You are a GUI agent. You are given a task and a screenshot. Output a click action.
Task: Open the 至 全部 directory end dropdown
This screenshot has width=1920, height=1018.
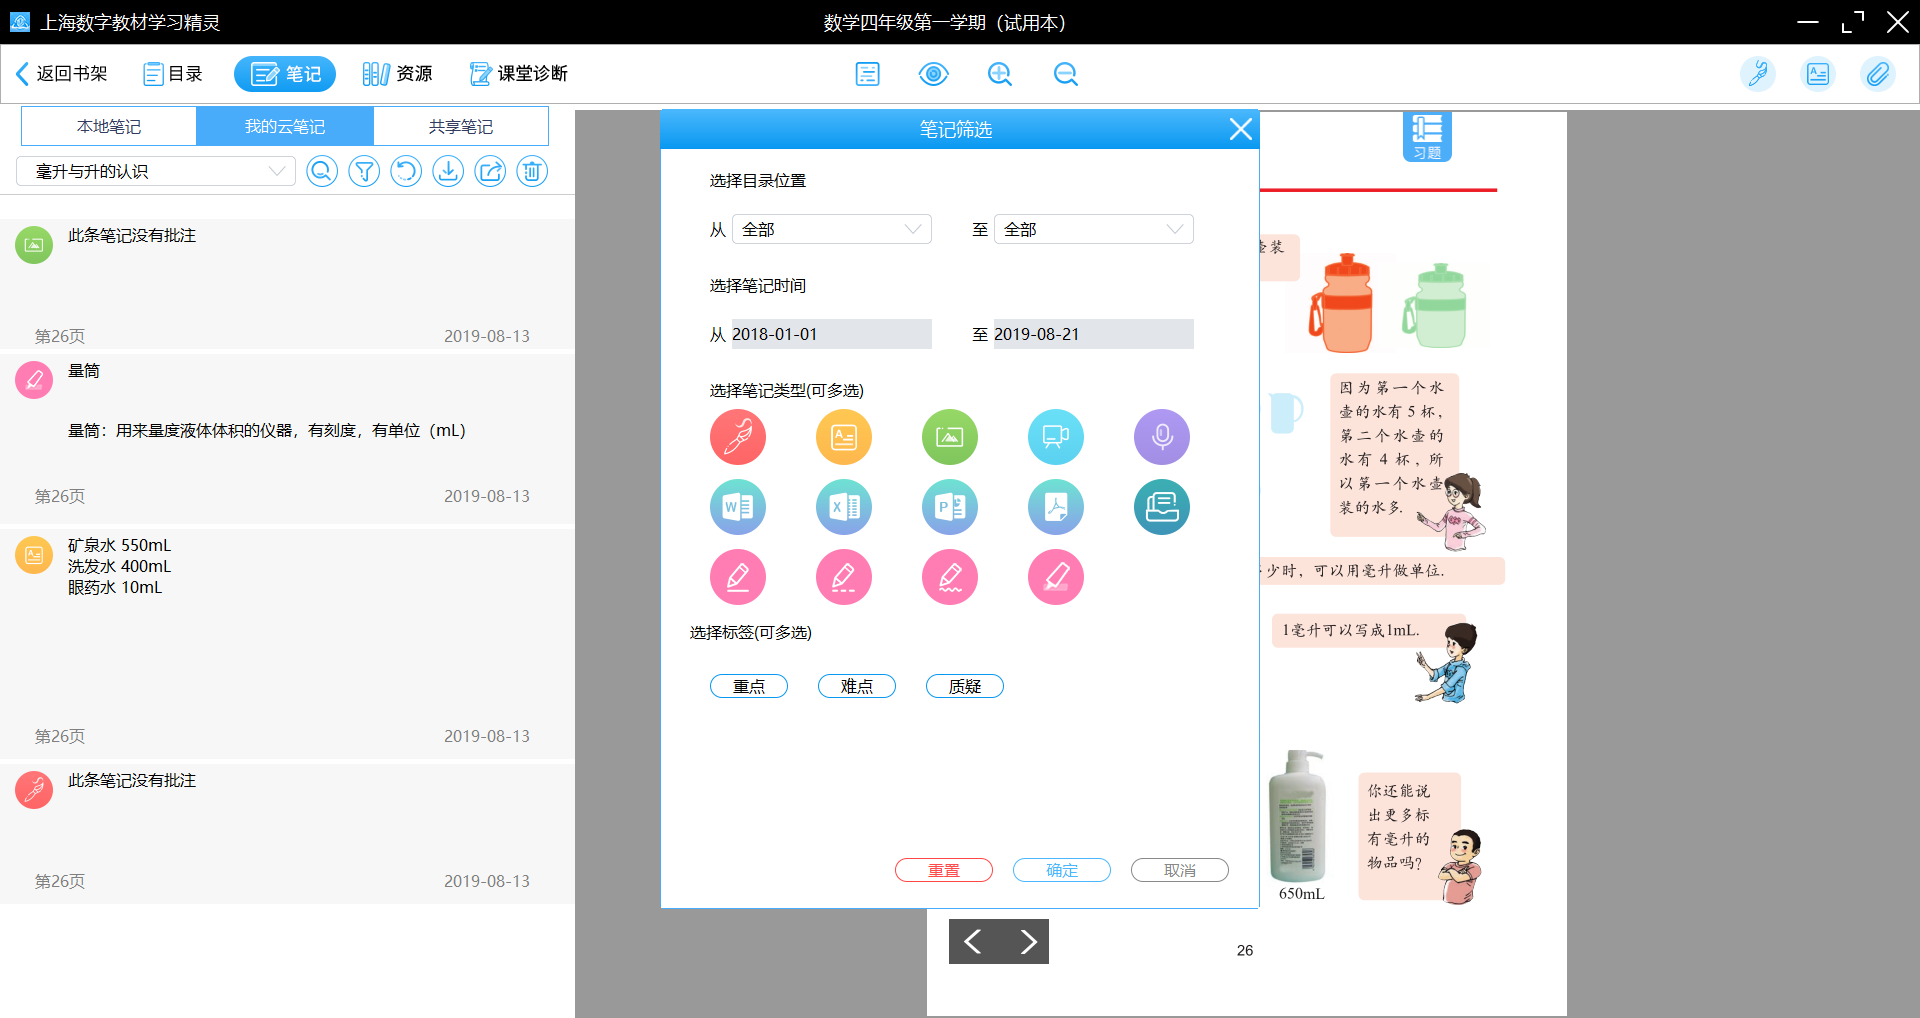(x=1093, y=229)
